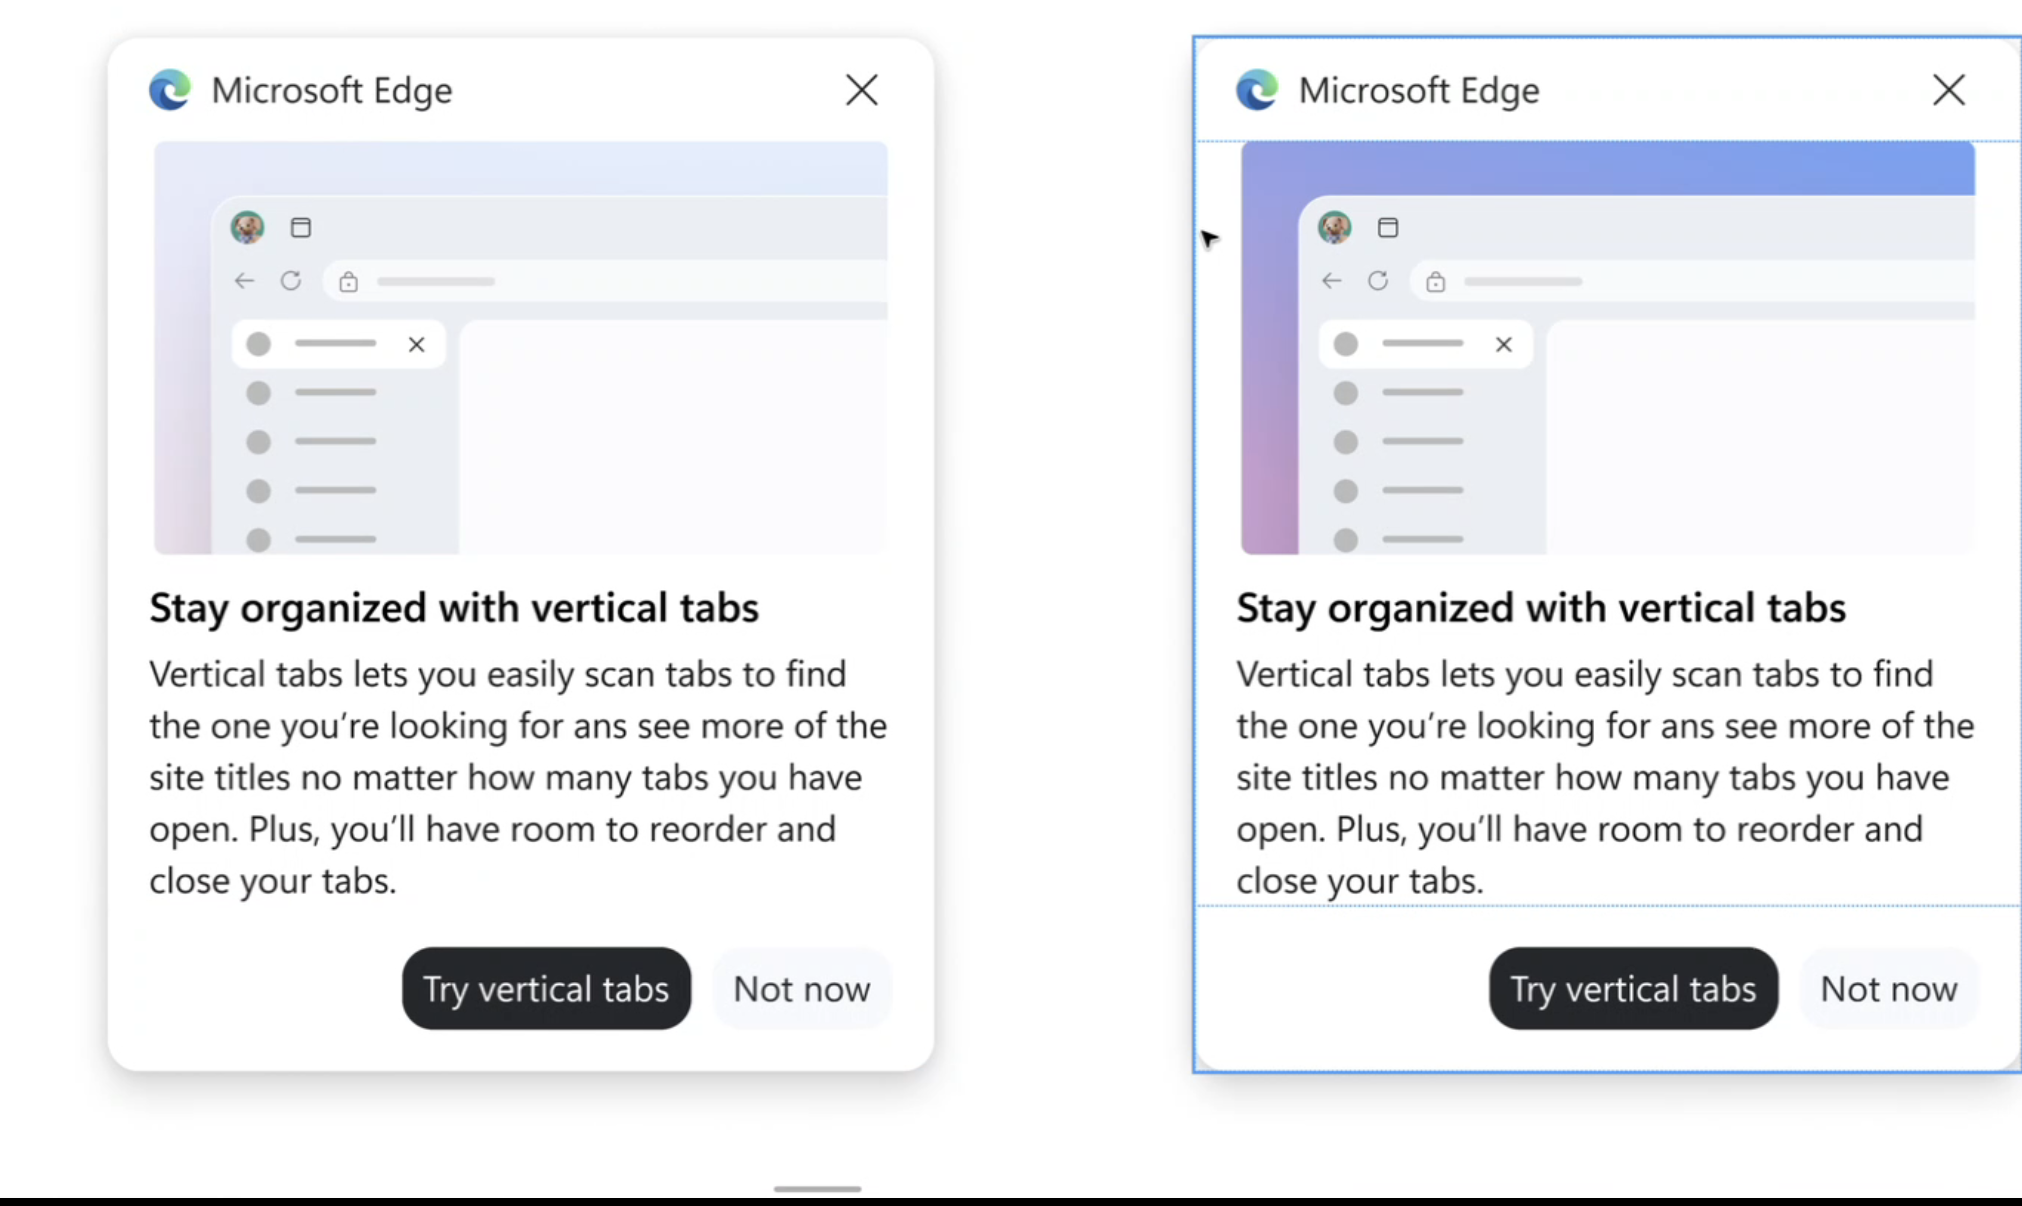Click the Edge logo in left dialog
The width and height of the screenshot is (2022, 1206).
[x=170, y=90]
